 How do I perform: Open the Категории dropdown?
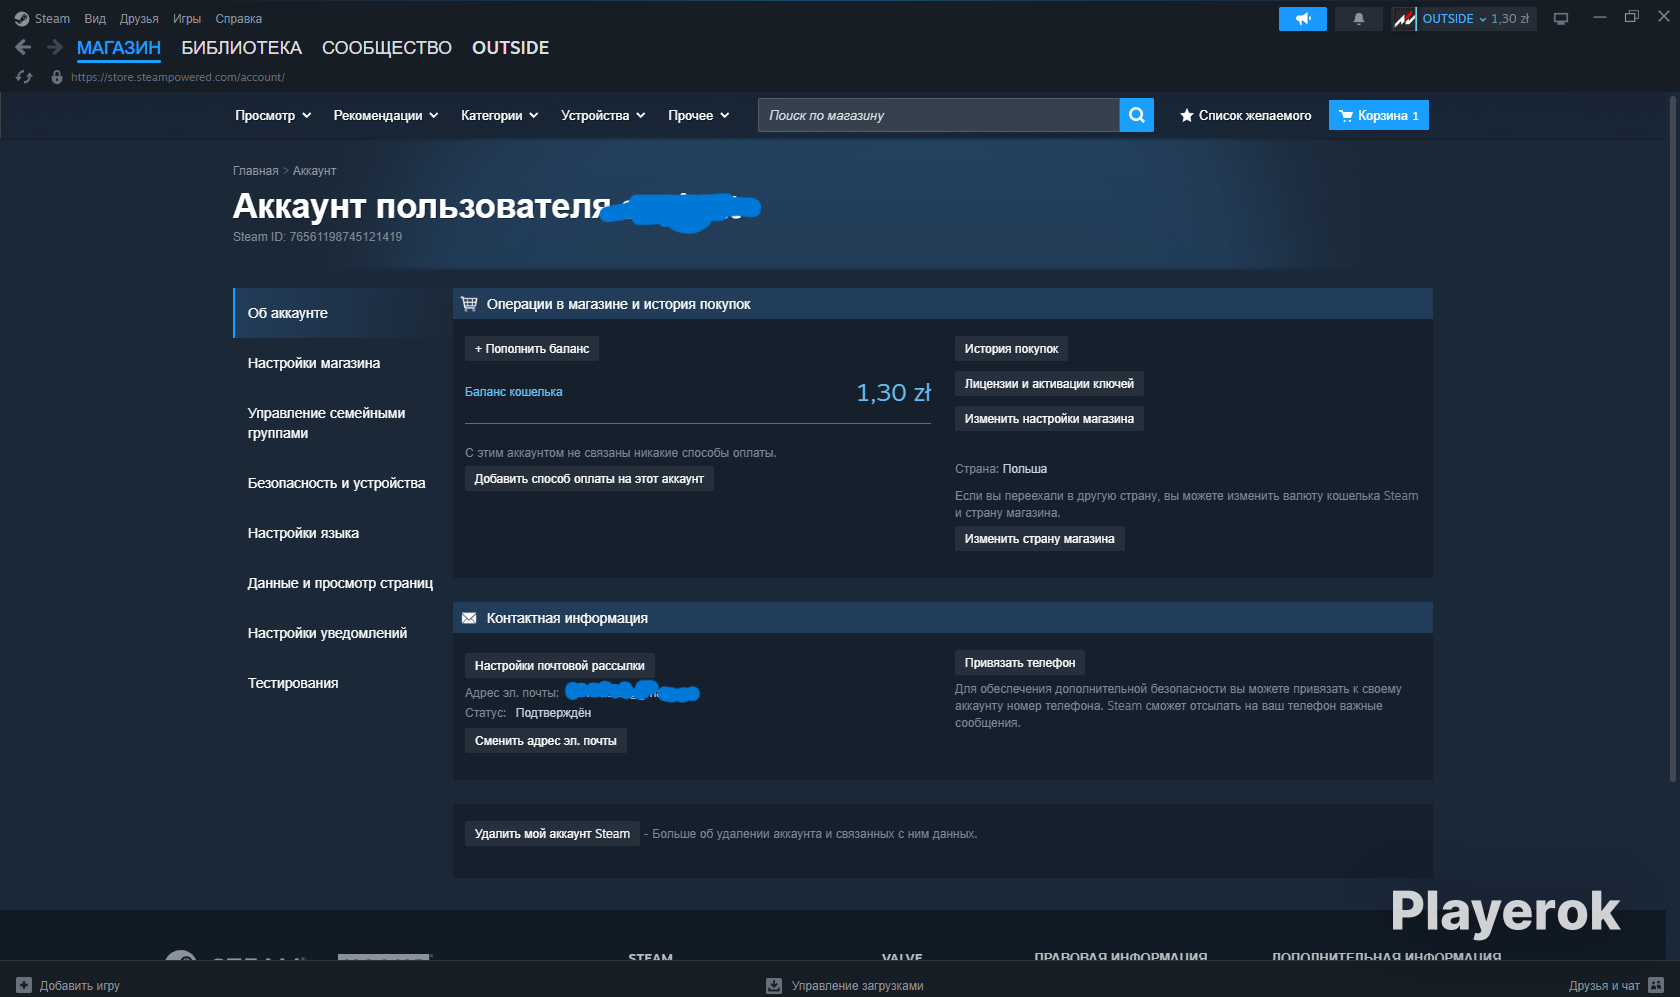[499, 115]
